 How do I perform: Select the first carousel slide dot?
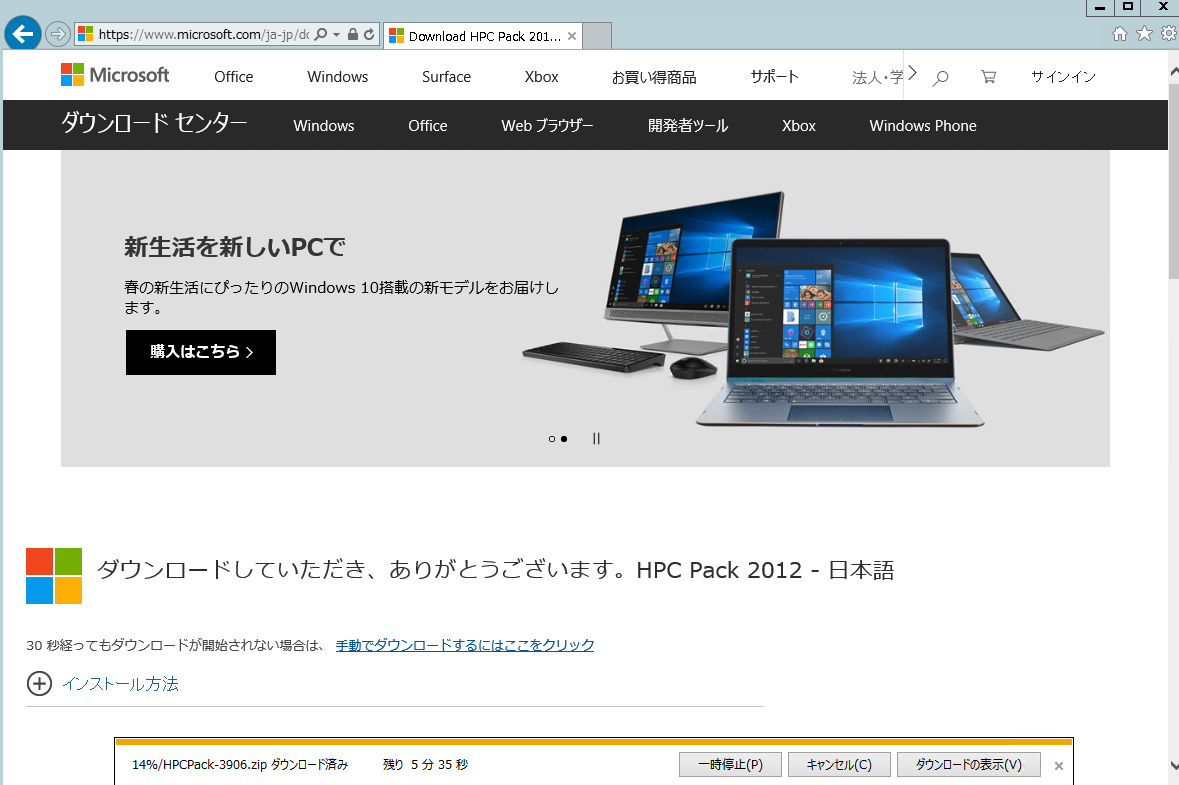pos(551,438)
